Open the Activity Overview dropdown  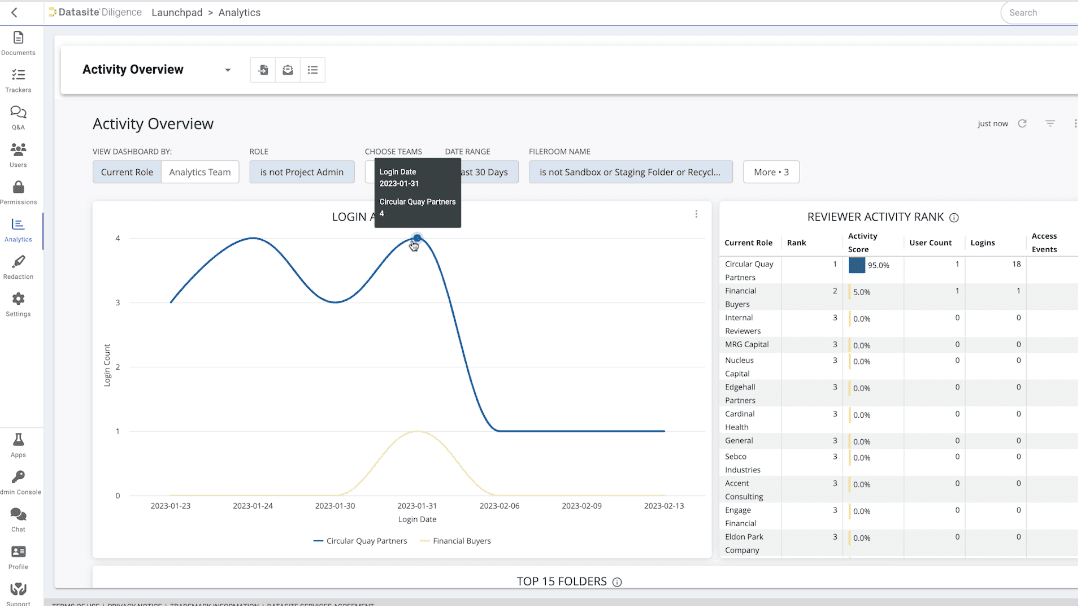coord(227,70)
